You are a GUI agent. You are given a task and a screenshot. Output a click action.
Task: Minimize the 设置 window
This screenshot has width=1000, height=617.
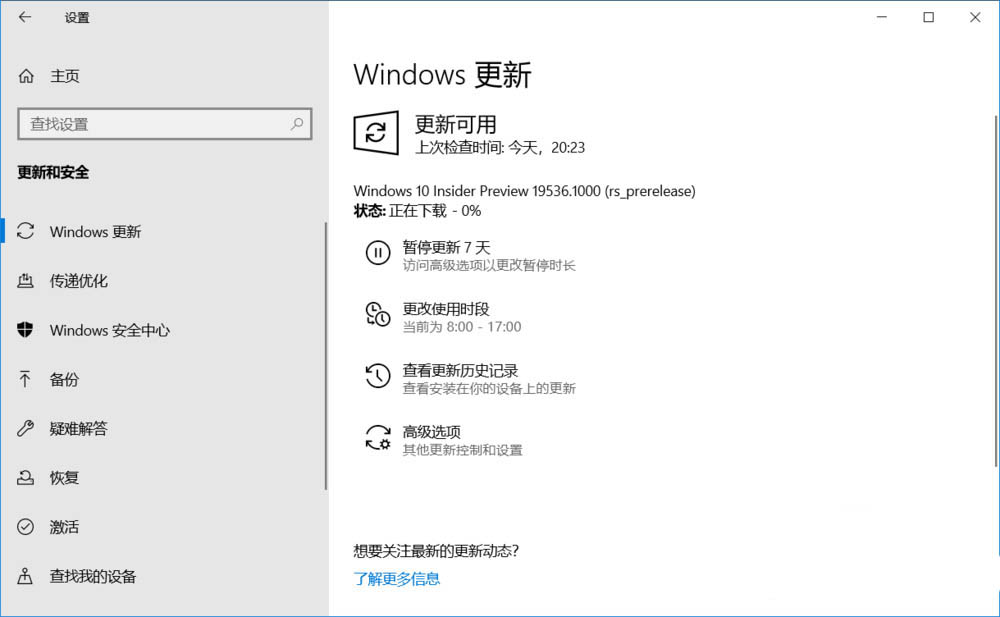pos(881,17)
